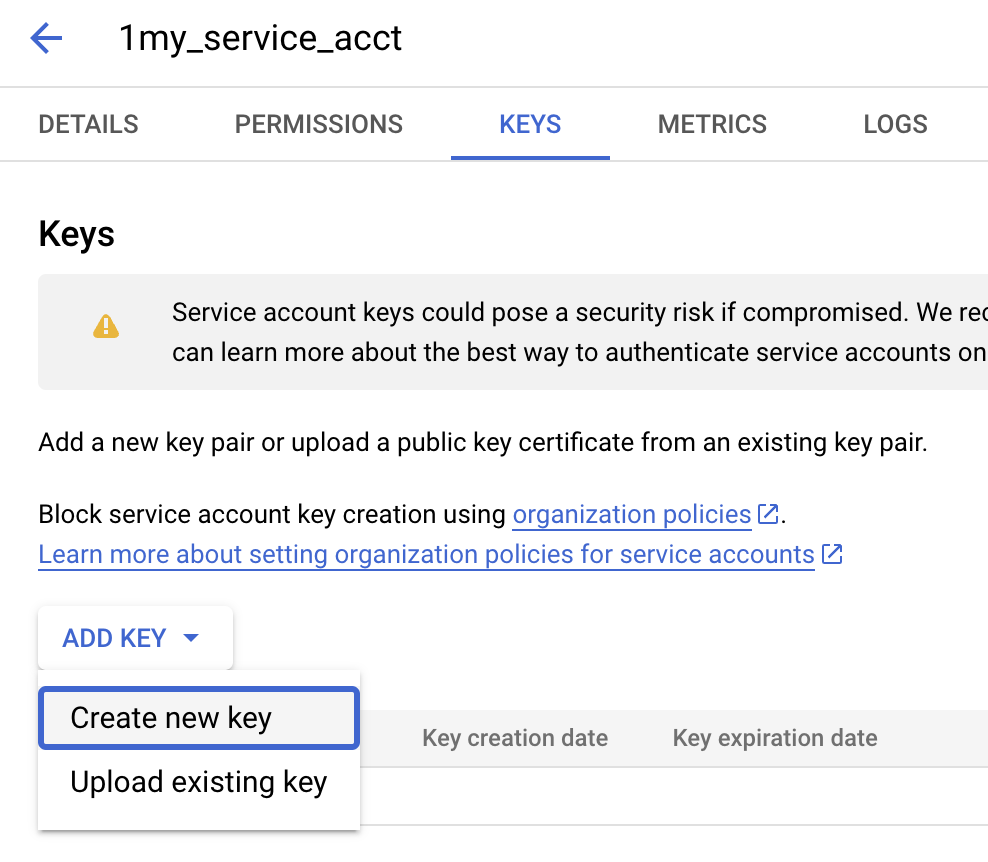988x862 pixels.
Task: View the LOGS tab
Action: click(895, 124)
